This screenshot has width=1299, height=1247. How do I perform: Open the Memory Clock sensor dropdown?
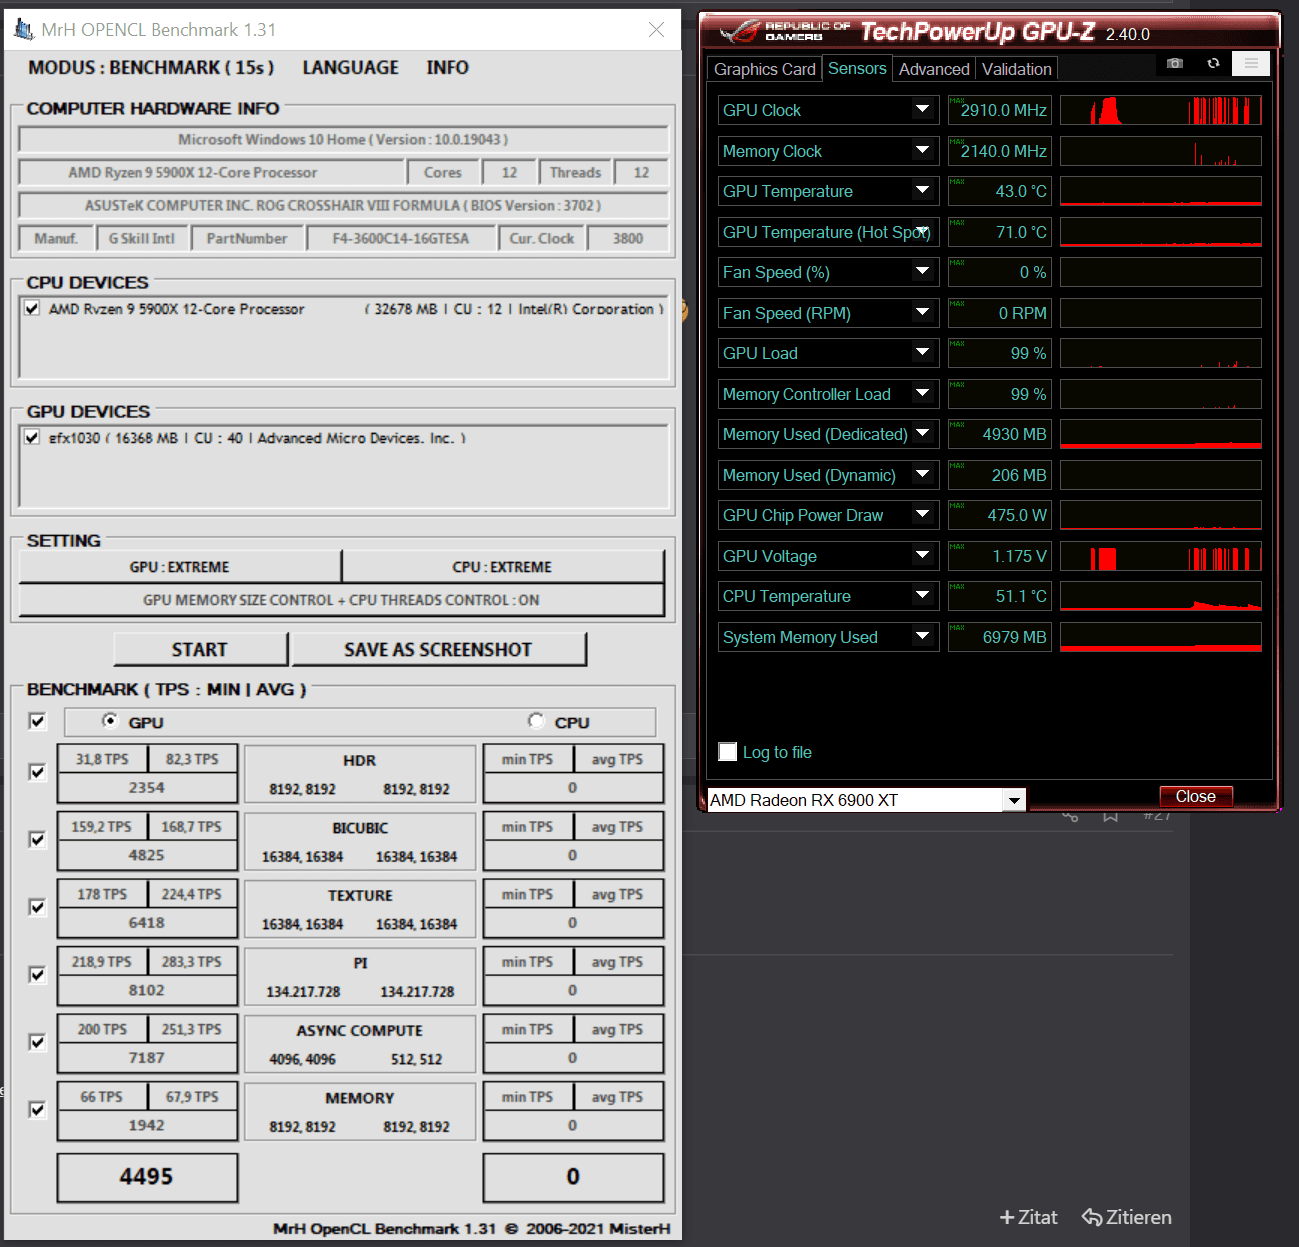click(922, 150)
